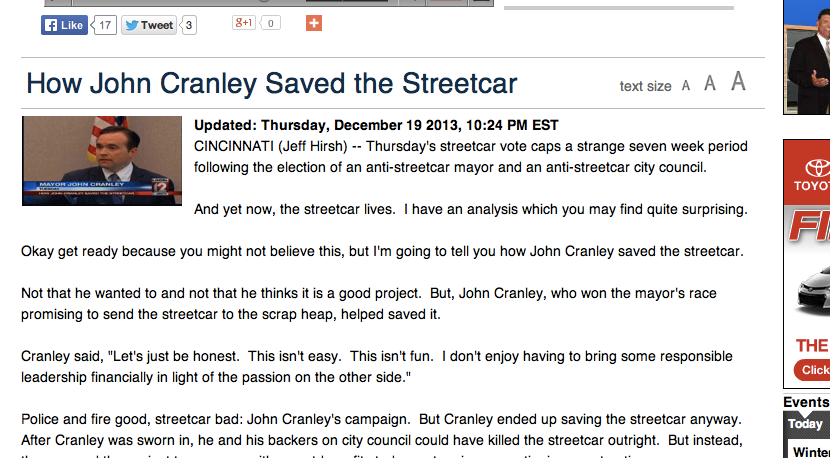Click the Google +1 button
This screenshot has height=458, width=830.
coord(243,23)
